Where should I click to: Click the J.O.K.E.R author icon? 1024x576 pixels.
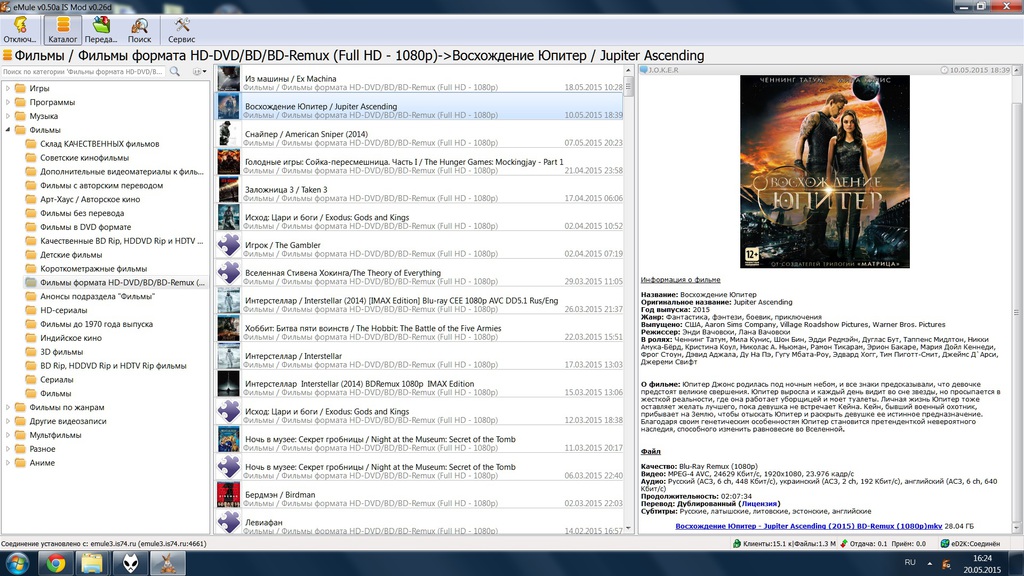click(644, 70)
